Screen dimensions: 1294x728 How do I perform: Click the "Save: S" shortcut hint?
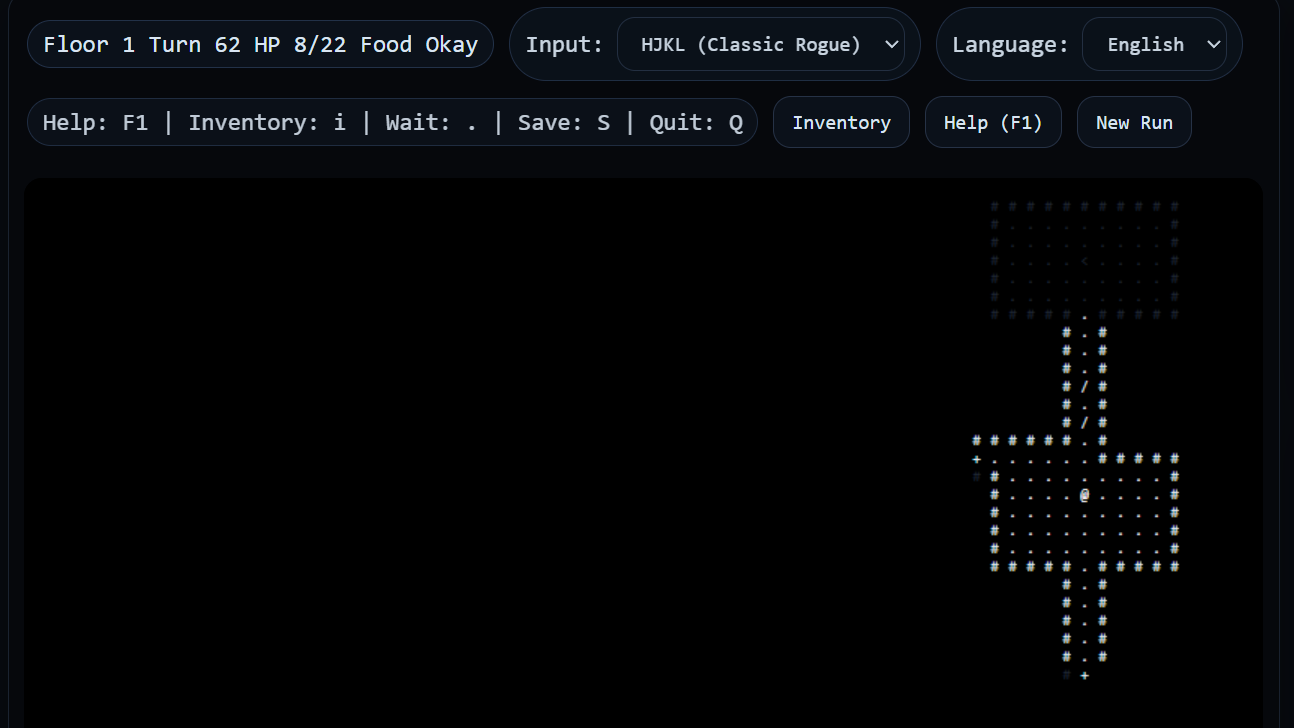[563, 122]
